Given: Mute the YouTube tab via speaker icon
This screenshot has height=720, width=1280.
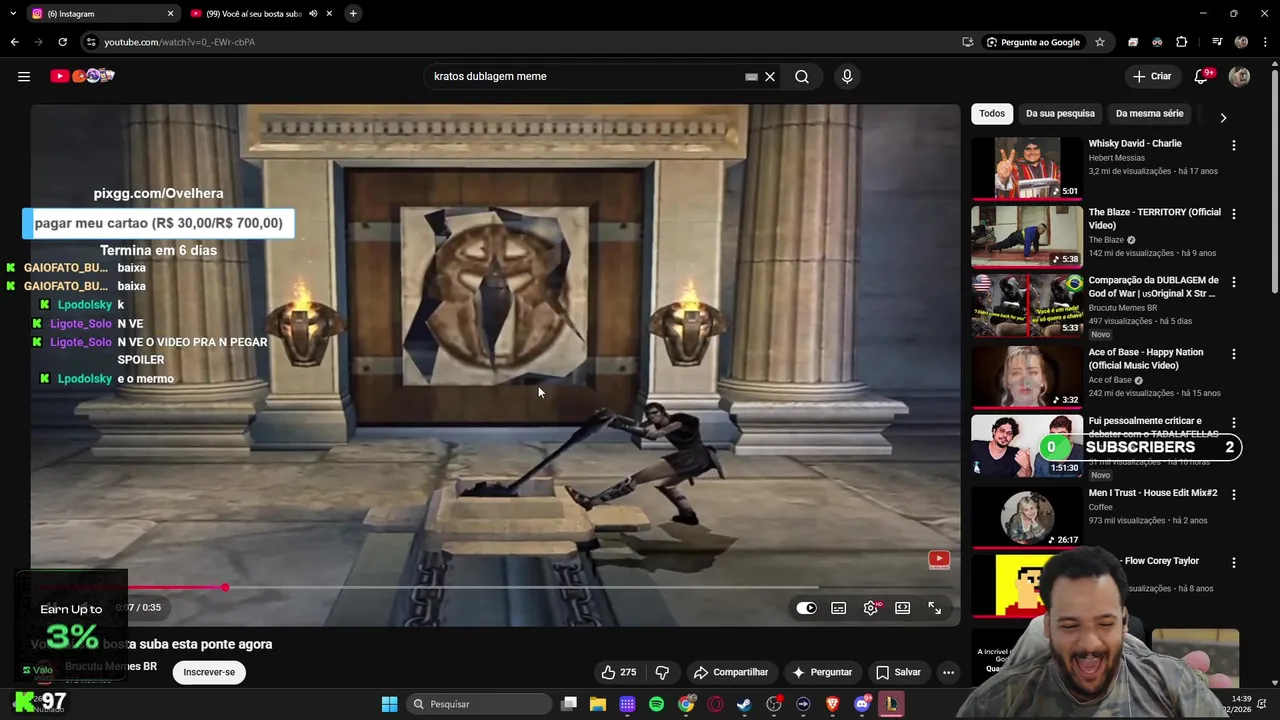Looking at the screenshot, I should click(x=313, y=14).
